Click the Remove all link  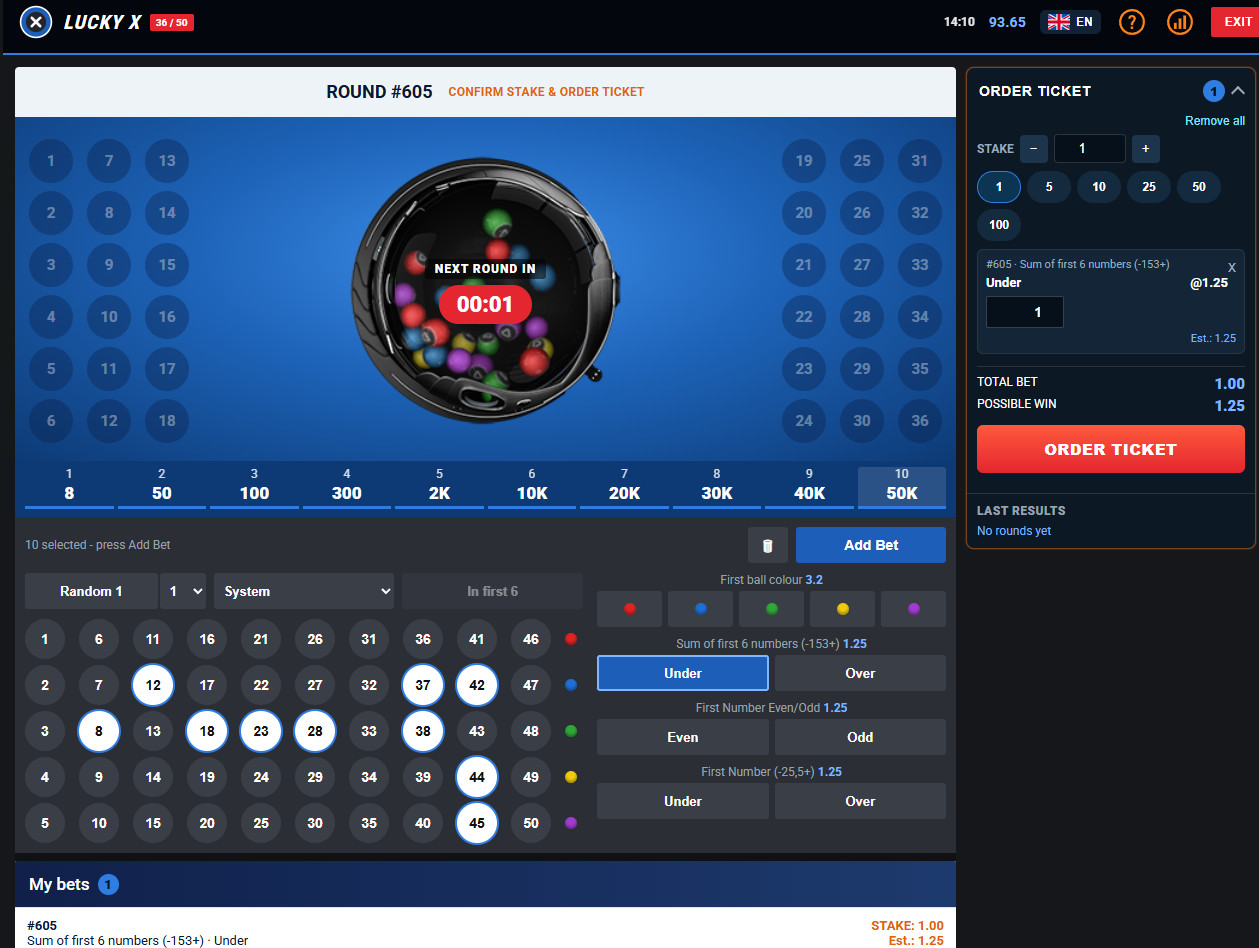pyautogui.click(x=1215, y=121)
